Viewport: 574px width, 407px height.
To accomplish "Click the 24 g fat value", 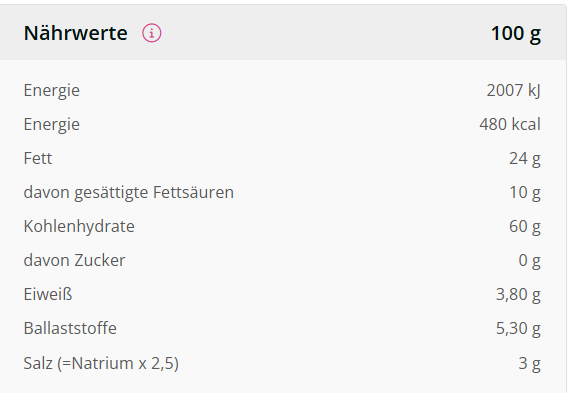I will click(x=525, y=159).
